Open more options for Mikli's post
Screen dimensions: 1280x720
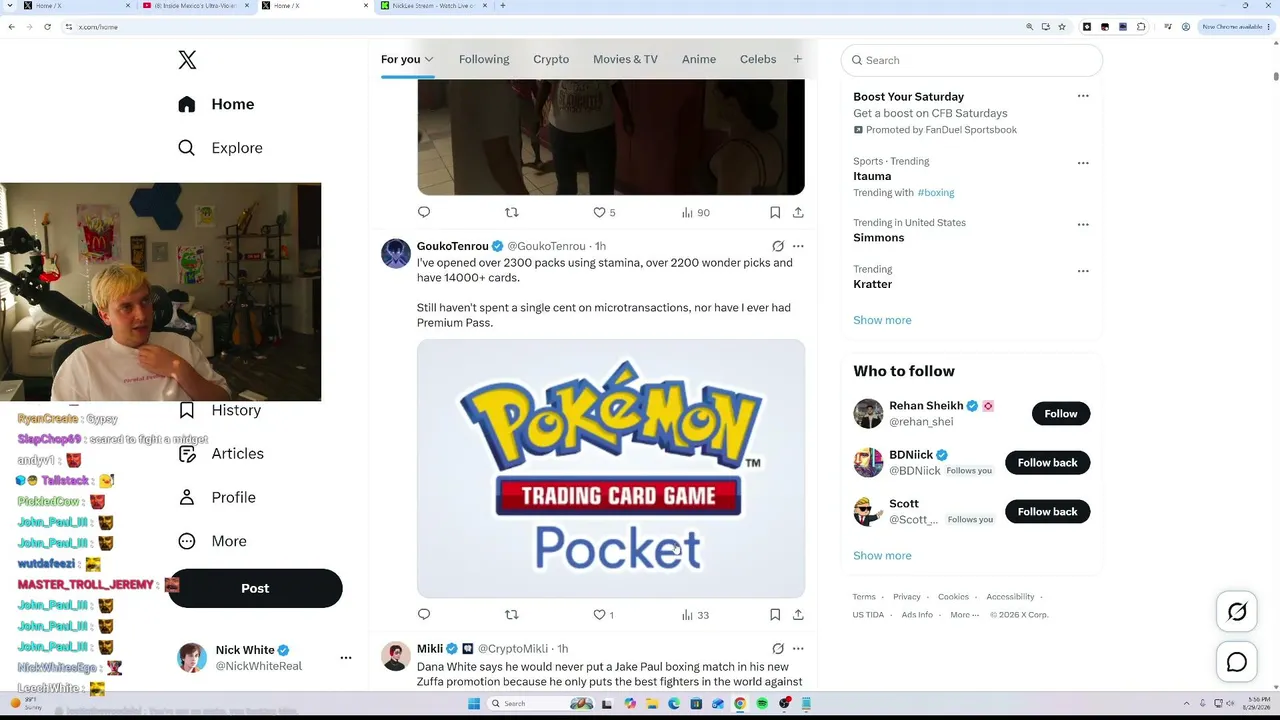[798, 649]
